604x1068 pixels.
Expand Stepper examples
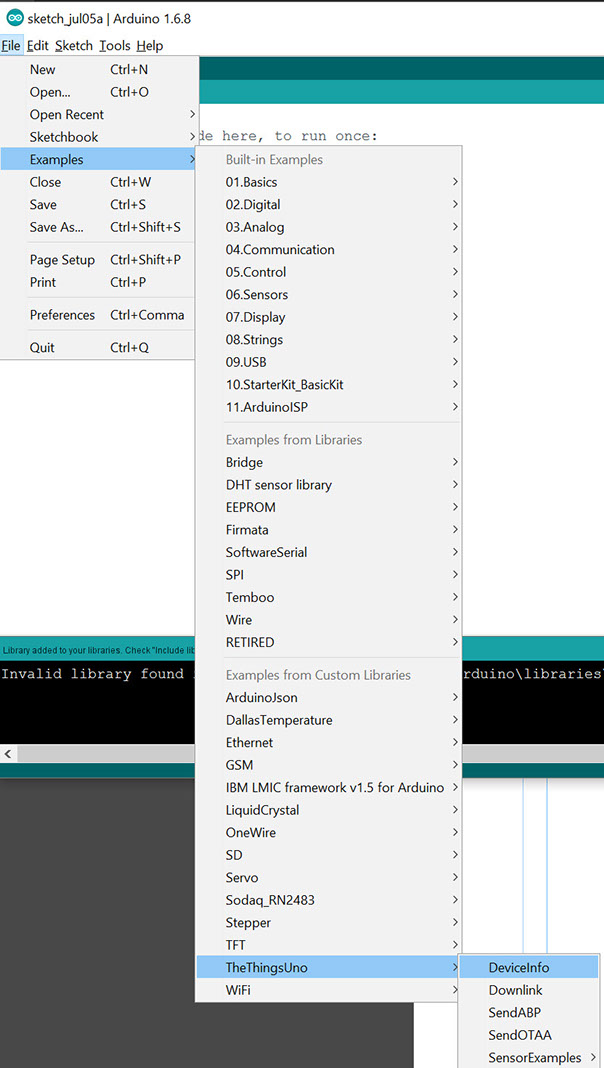(329, 922)
